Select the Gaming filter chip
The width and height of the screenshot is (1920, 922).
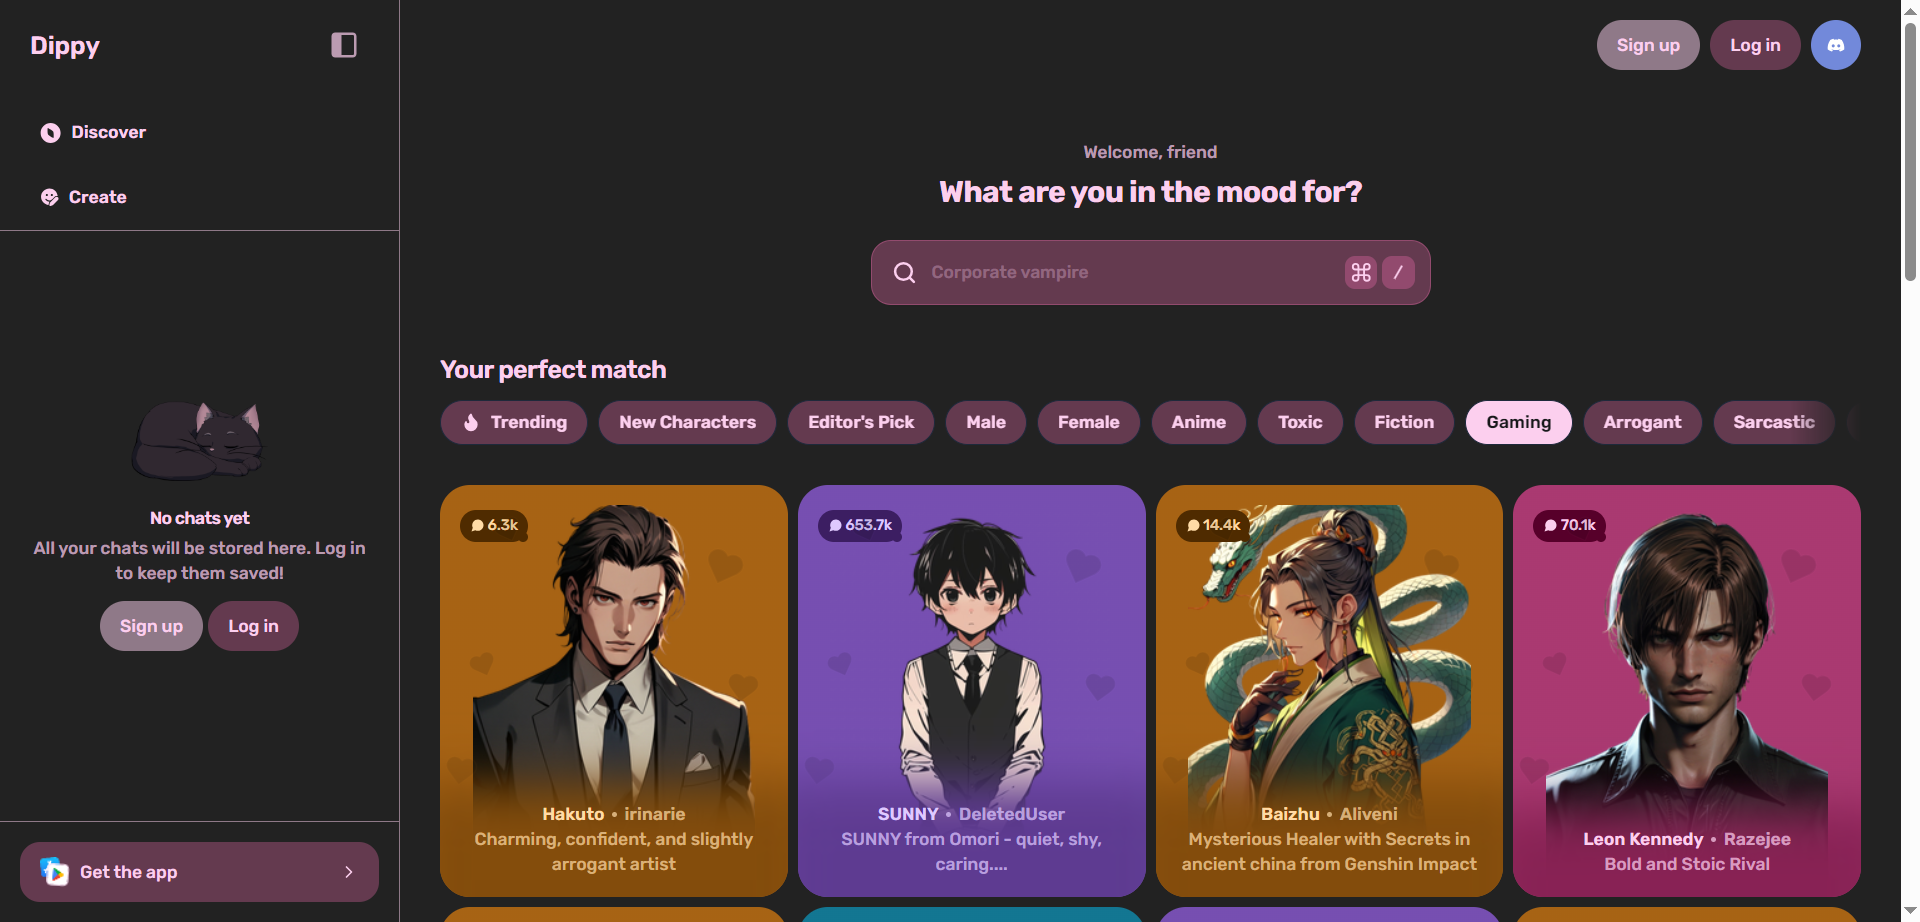point(1518,422)
